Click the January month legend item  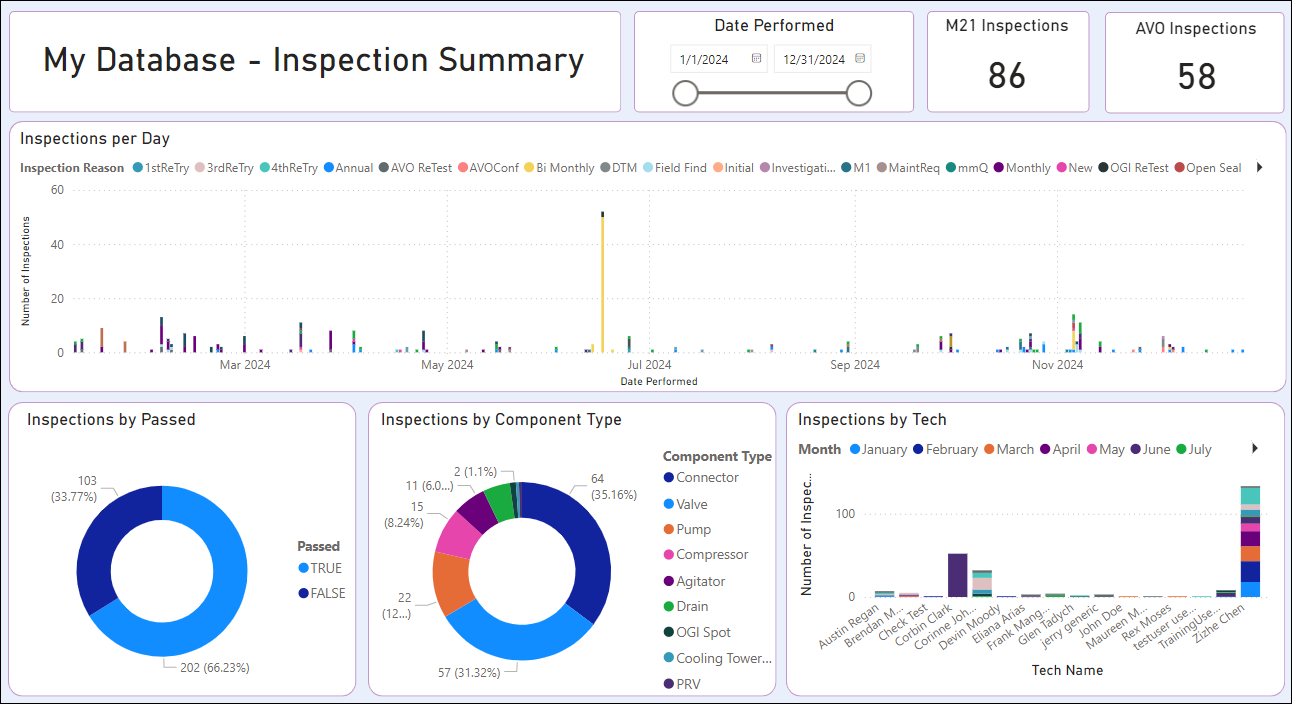(878, 450)
